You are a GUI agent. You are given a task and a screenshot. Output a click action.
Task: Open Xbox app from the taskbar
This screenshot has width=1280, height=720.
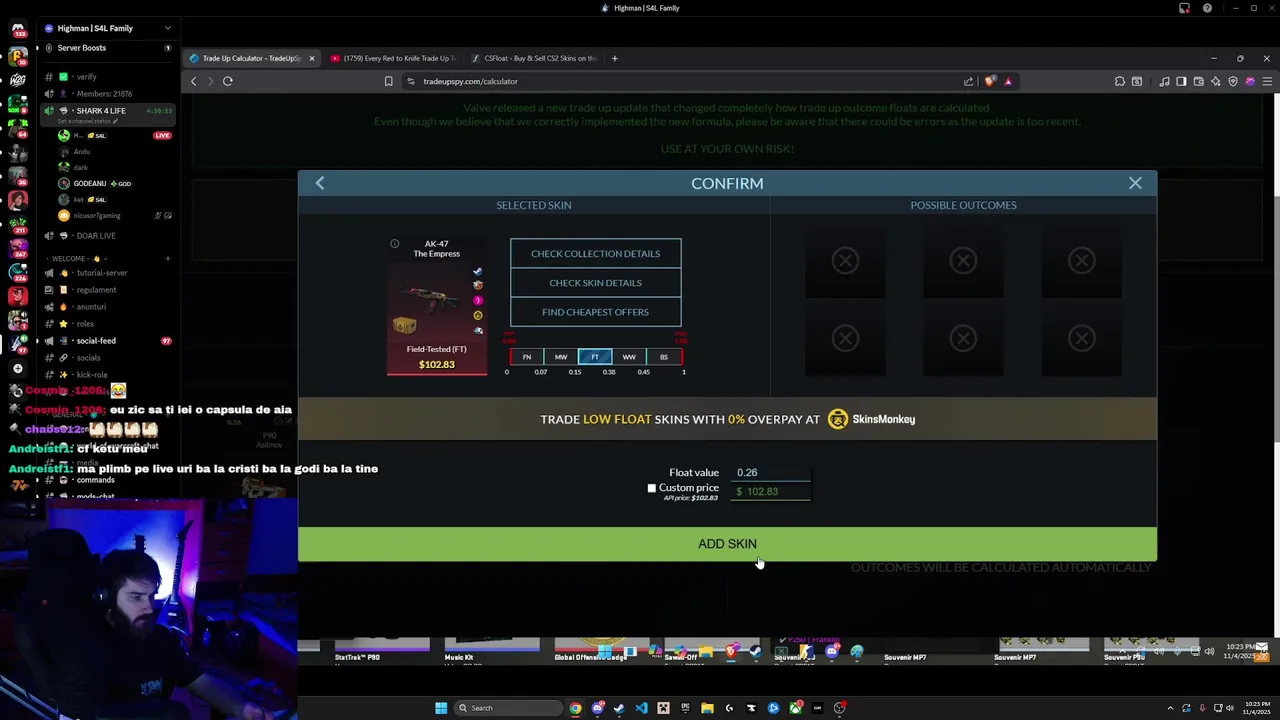tap(795, 708)
